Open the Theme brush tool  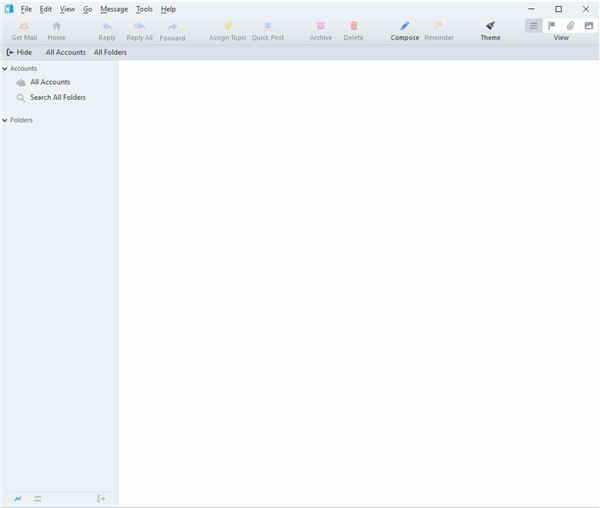(490, 26)
